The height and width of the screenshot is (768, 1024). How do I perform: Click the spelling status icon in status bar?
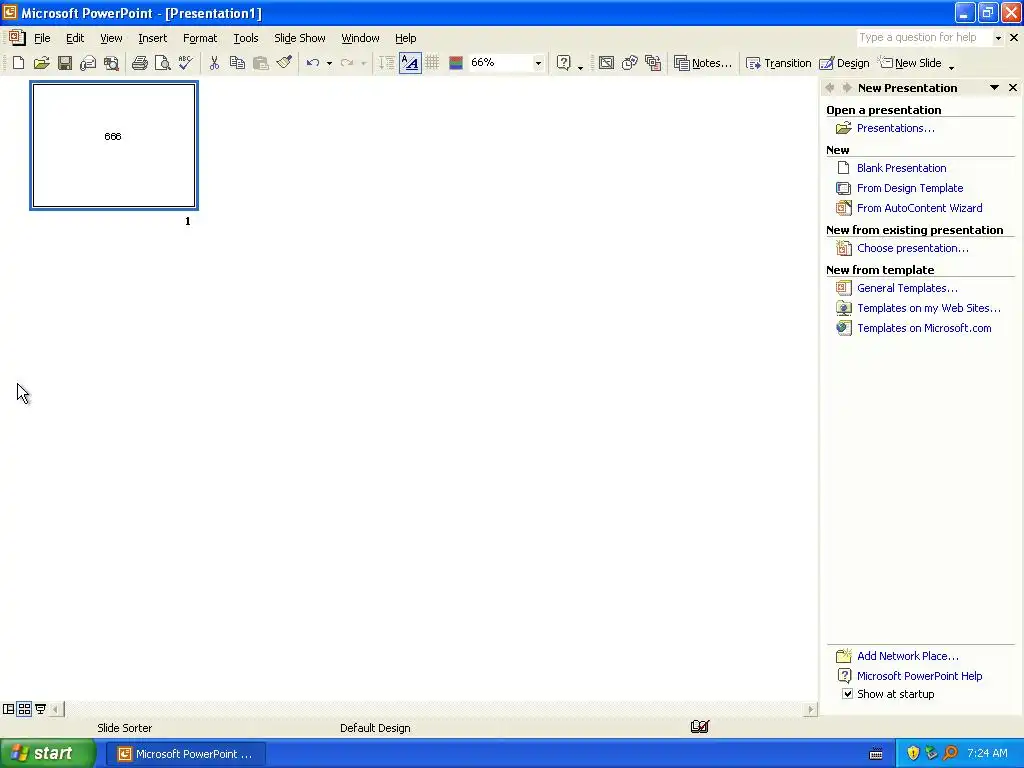click(x=699, y=726)
